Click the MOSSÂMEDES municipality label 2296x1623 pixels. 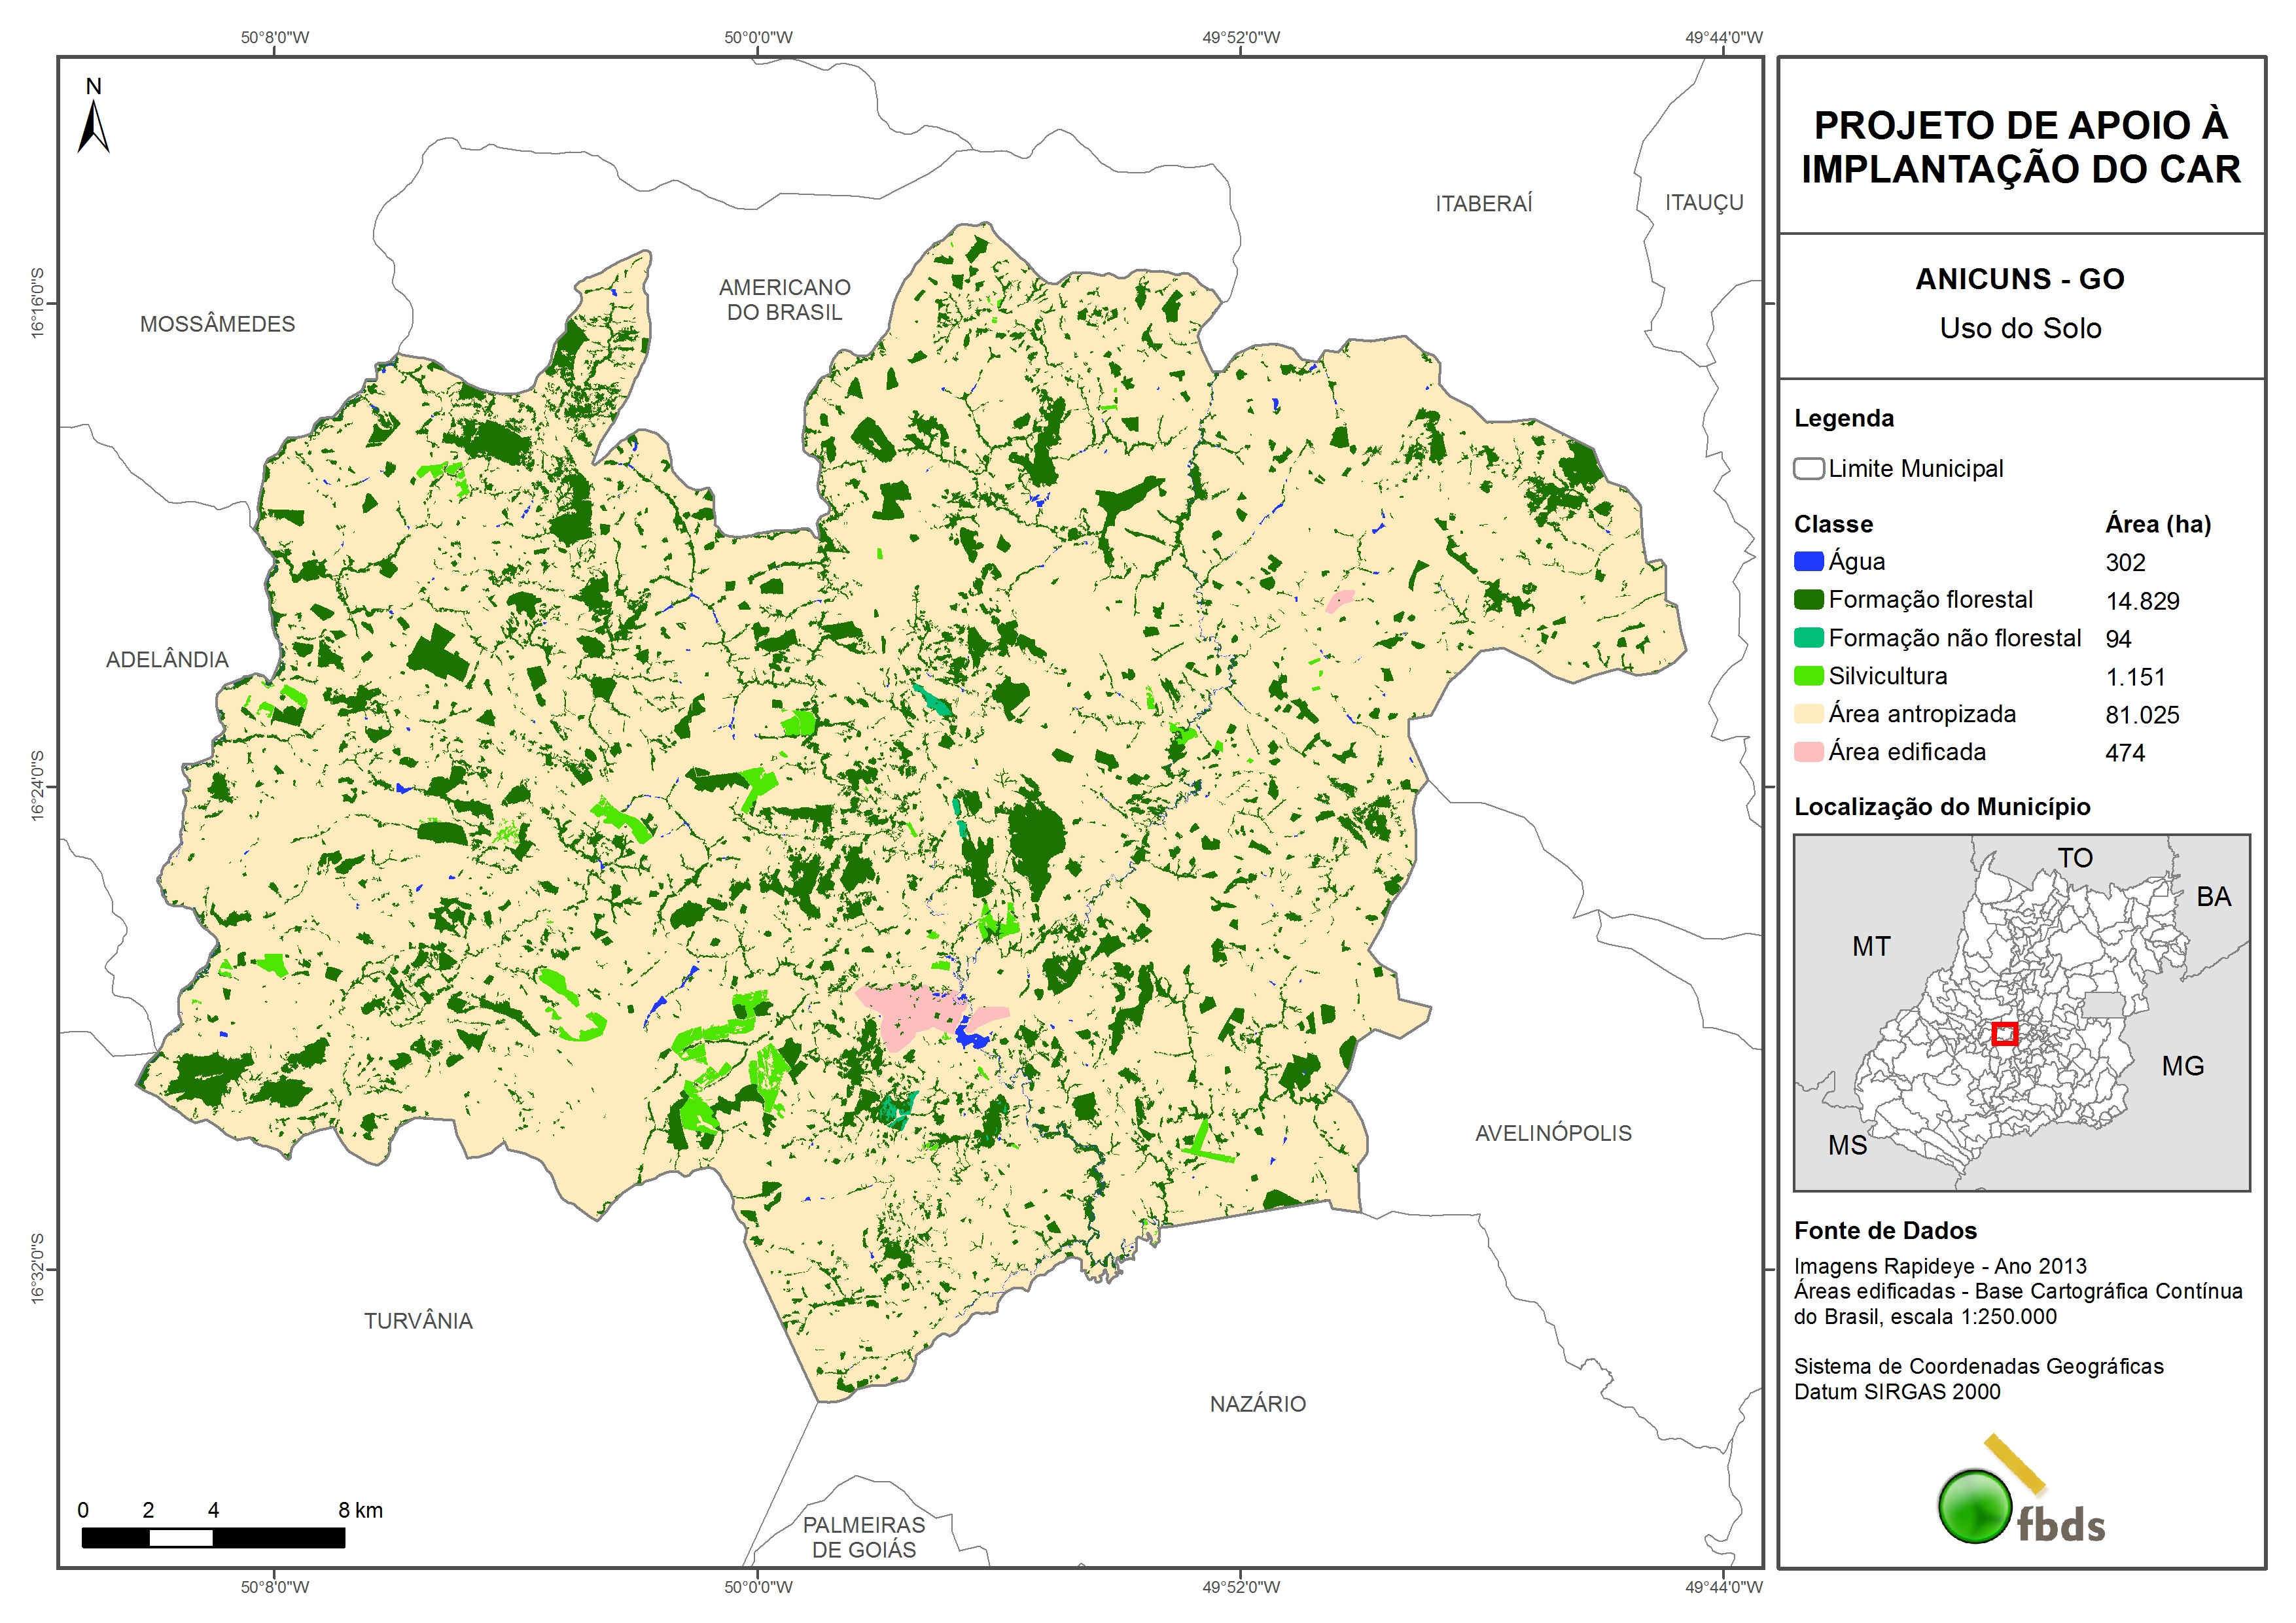[217, 324]
